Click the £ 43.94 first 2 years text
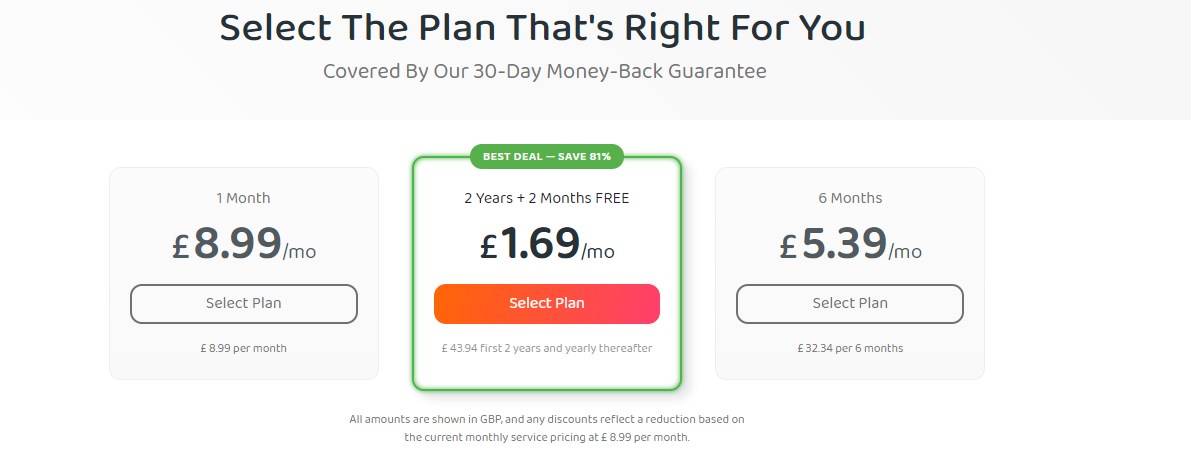The width and height of the screenshot is (1191, 466). 546,348
